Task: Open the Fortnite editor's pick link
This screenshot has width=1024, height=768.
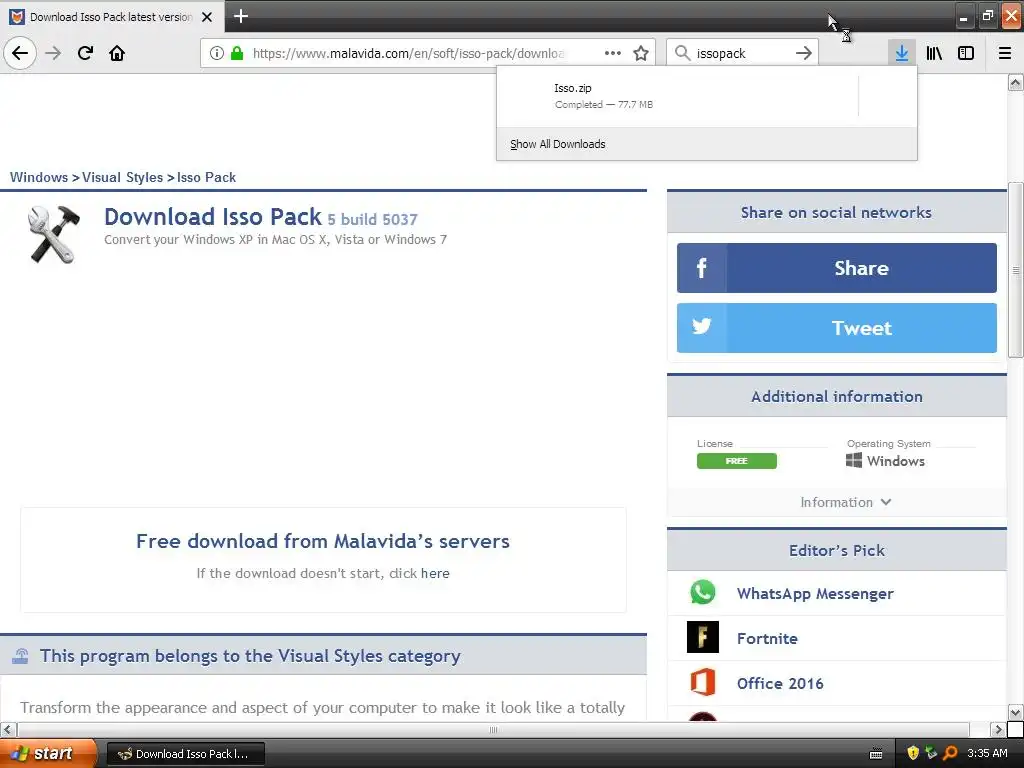Action: pos(767,639)
